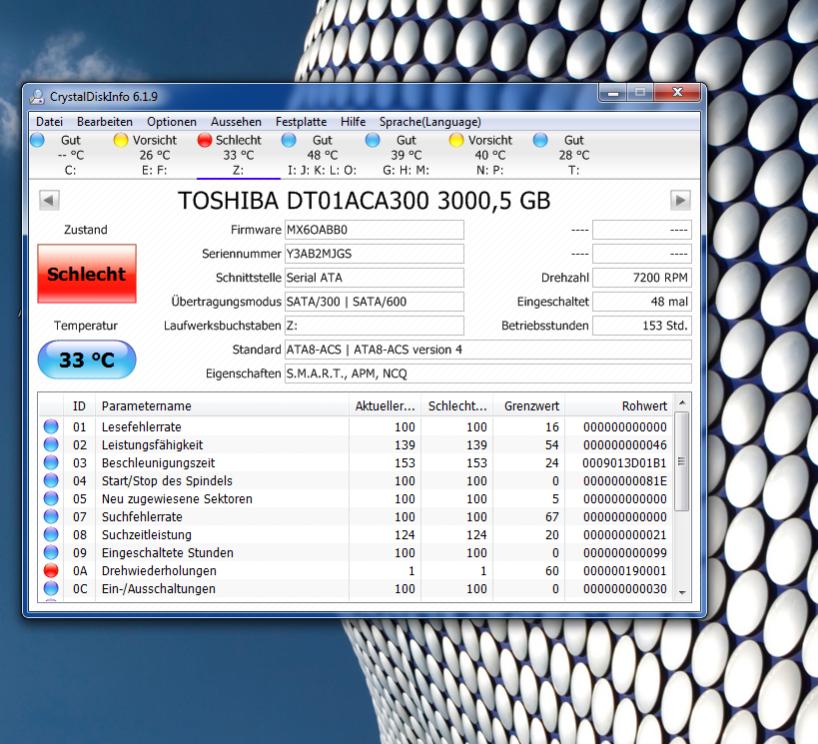The image size is (818, 744).
Task: Select the Suchfehlerrate parameter row
Action: tap(356, 517)
